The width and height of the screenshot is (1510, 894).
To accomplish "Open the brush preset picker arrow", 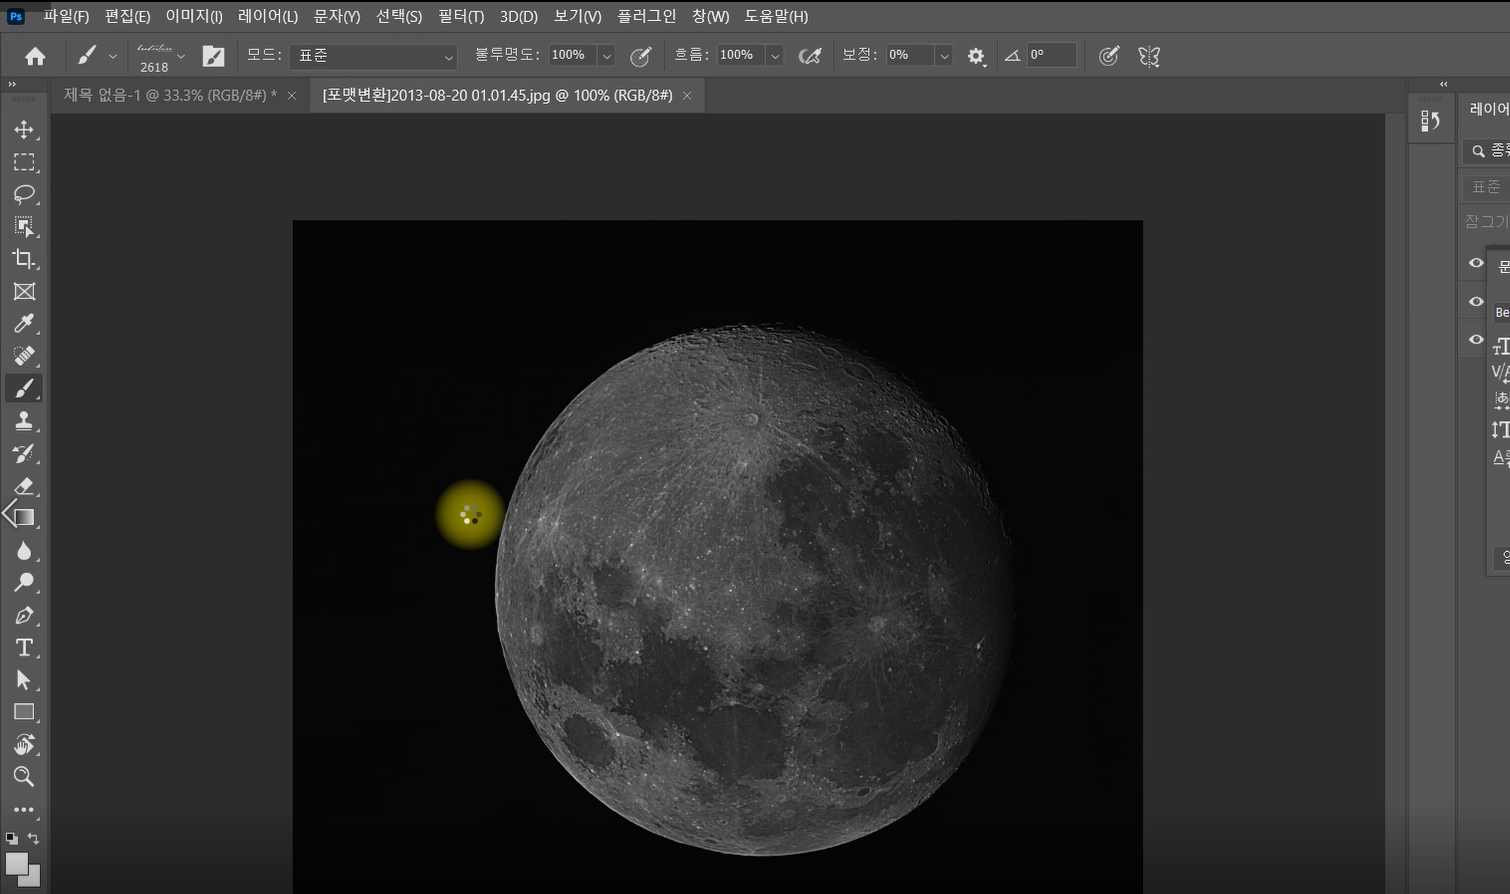I will click(181, 56).
